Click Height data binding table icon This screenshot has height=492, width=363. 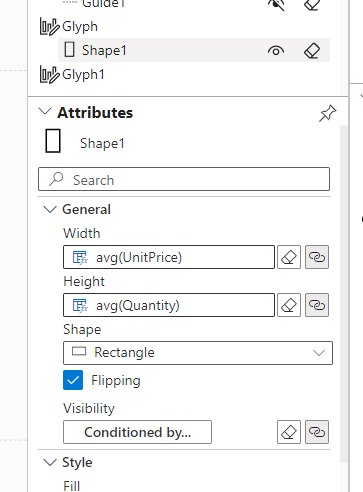(80, 306)
